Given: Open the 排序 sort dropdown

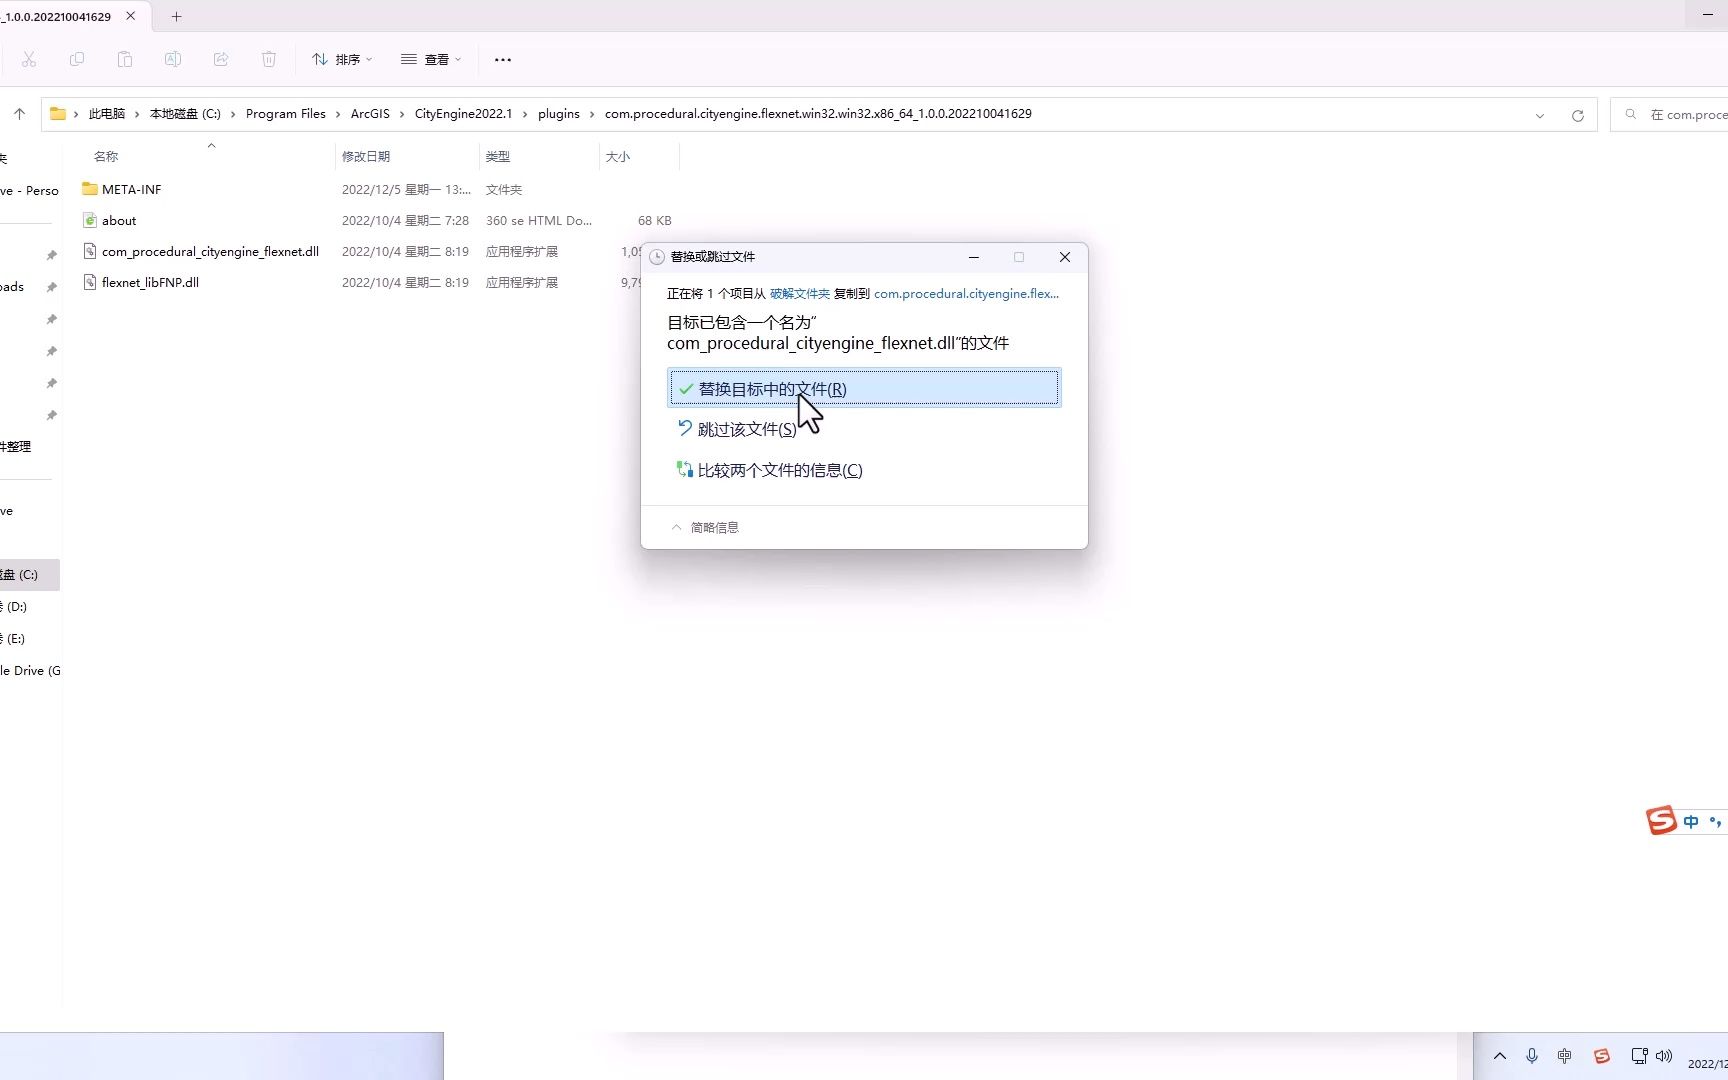Looking at the screenshot, I should click(342, 60).
